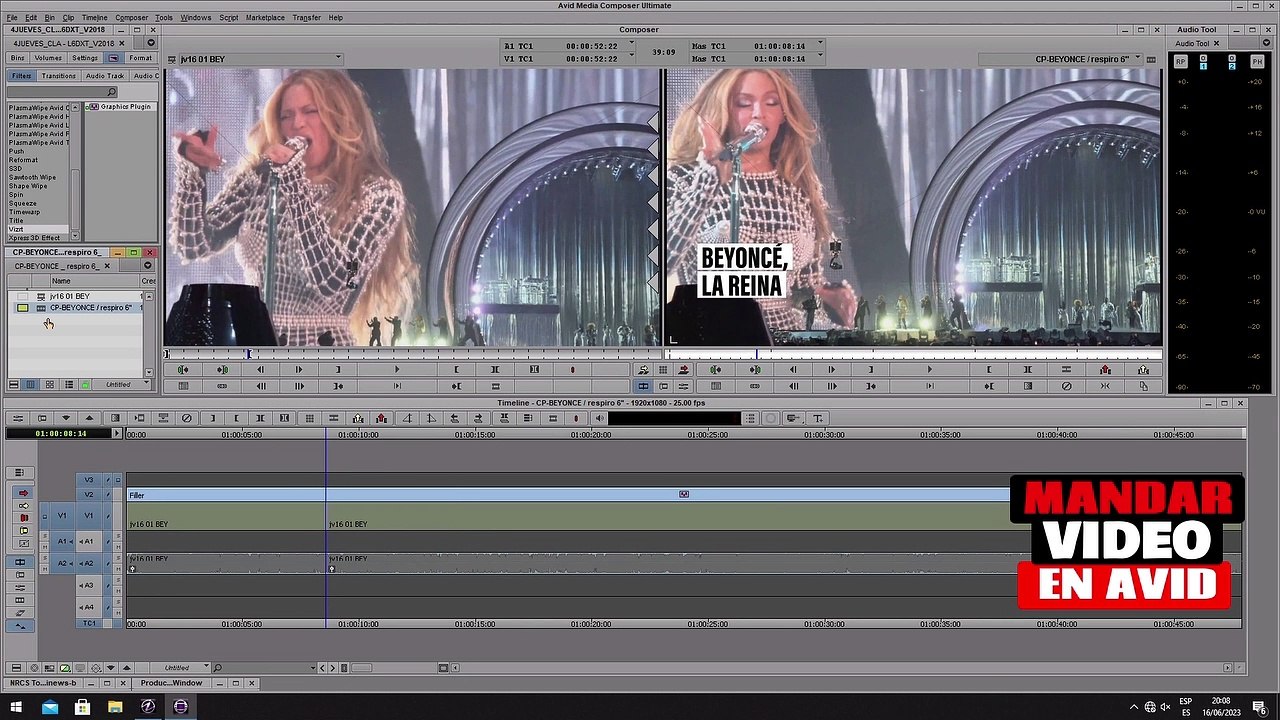This screenshot has width=1280, height=720.
Task: Open File Explorer from taskbar
Action: pos(115,707)
